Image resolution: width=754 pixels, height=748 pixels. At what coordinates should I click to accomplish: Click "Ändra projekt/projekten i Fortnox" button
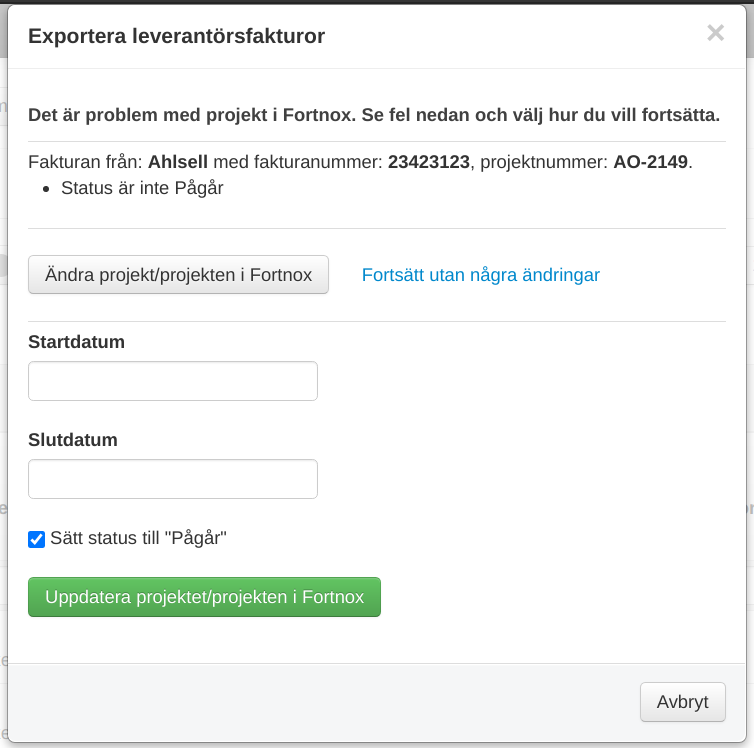coord(179,274)
